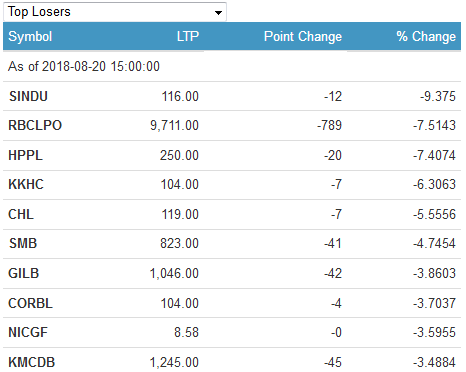Open the KMCDB symbol link
Screen dimensions: 466x372
32,362
